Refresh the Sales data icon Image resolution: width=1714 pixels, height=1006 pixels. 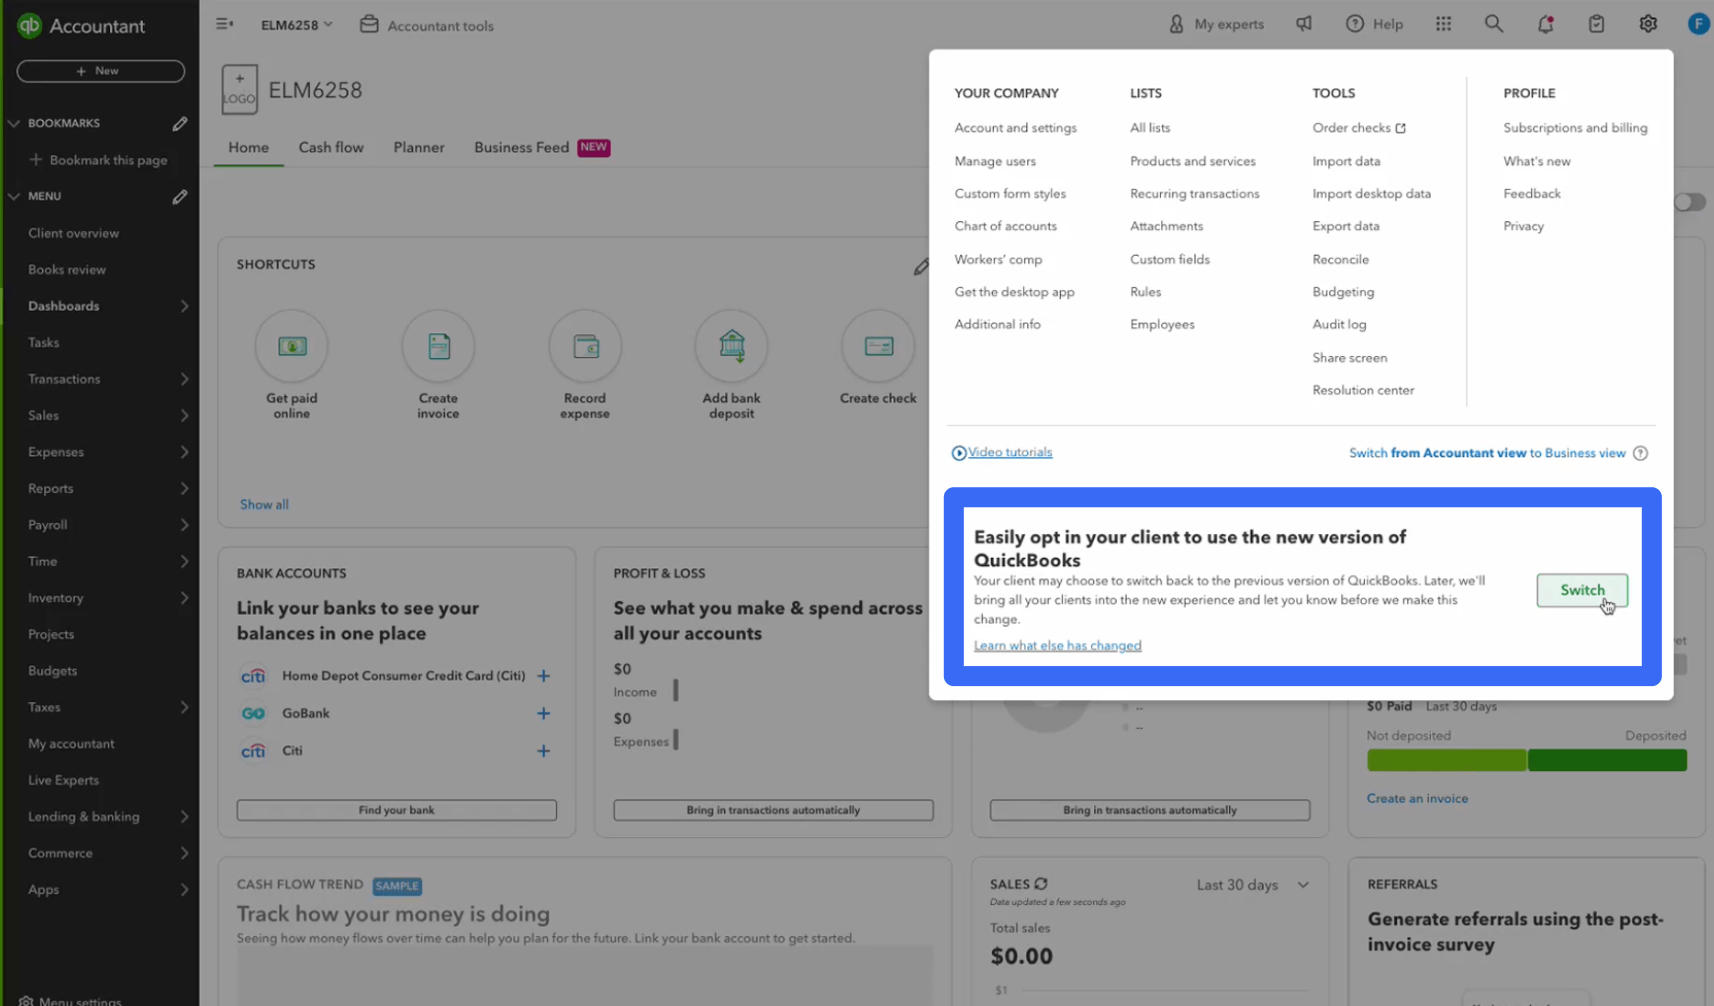(x=1041, y=884)
